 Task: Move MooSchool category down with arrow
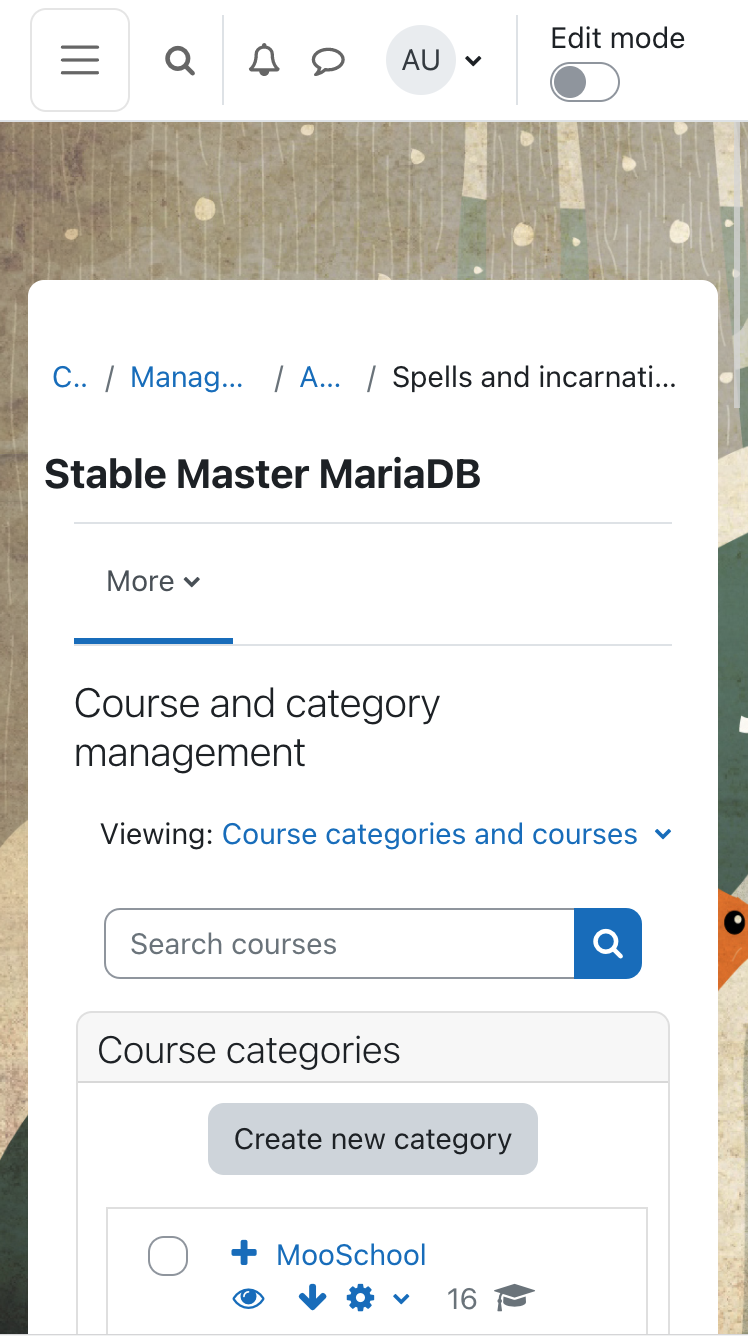pyautogui.click(x=312, y=1298)
